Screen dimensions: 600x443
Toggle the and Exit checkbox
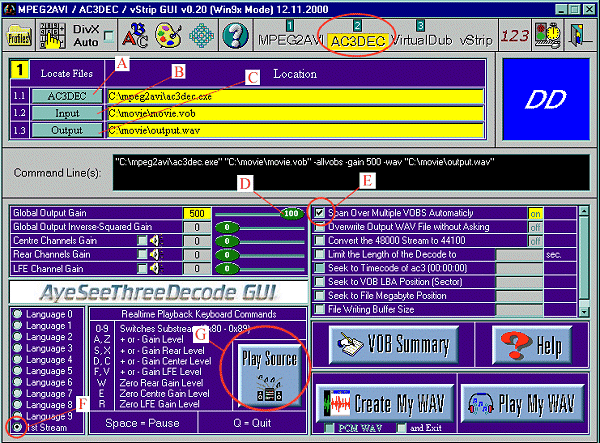click(x=401, y=428)
